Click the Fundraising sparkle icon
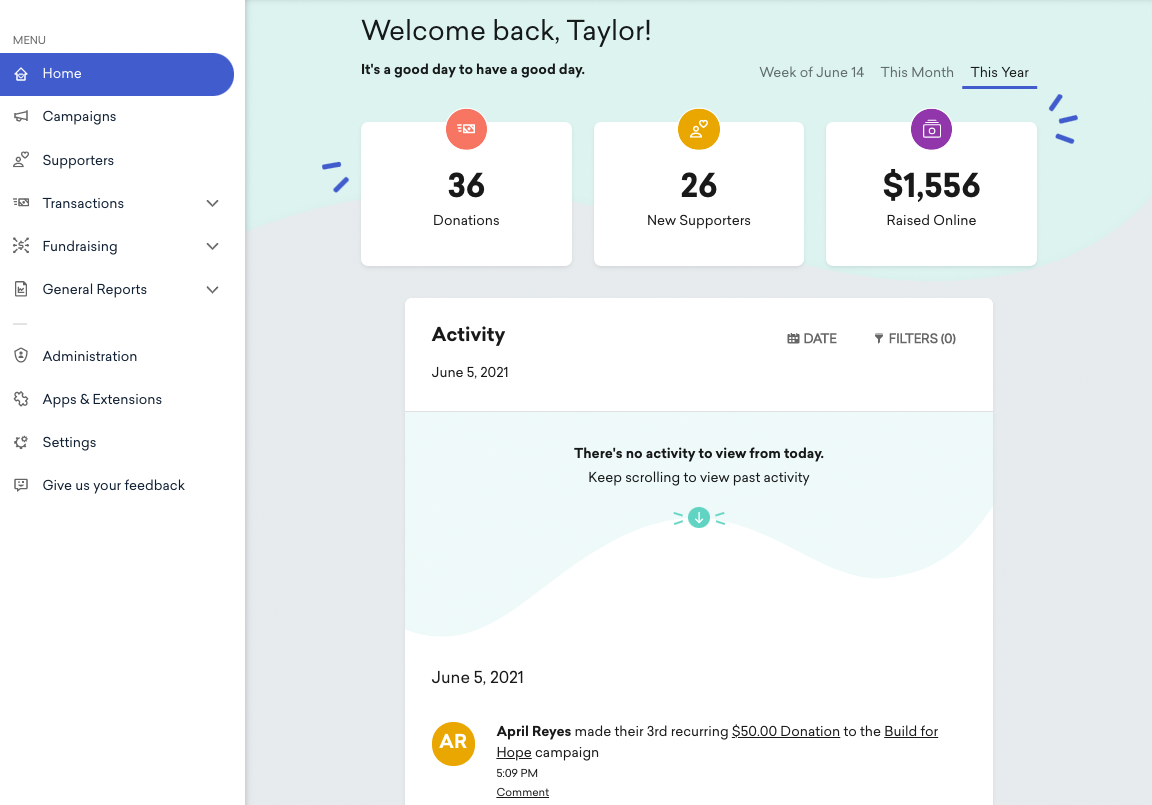This screenshot has height=805, width=1152. click(x=21, y=246)
